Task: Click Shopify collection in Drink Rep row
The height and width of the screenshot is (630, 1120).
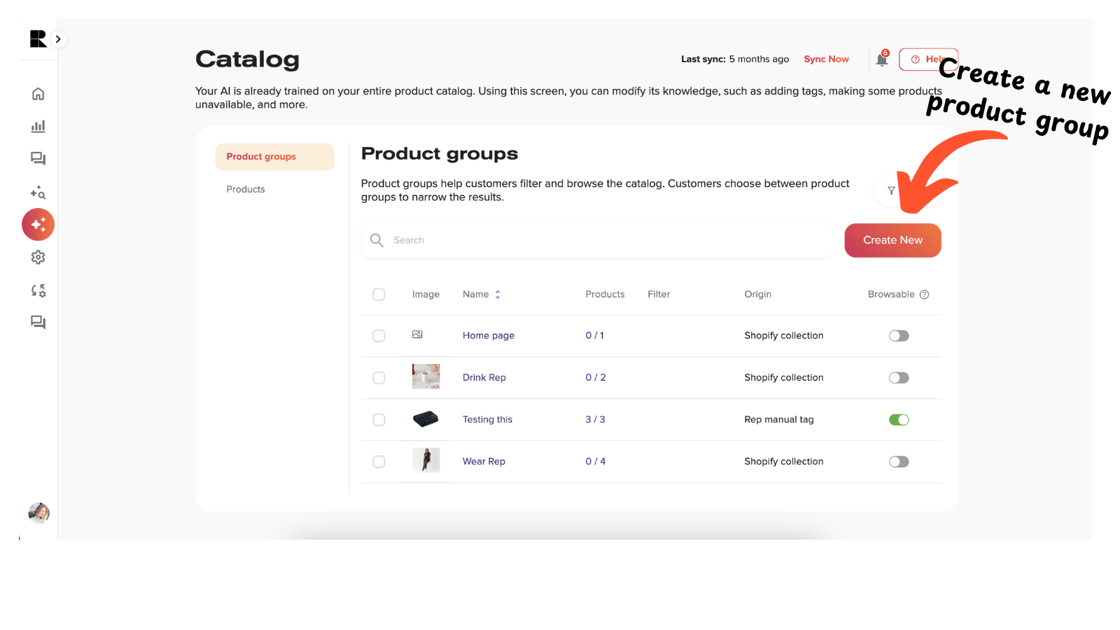Action: (784, 378)
